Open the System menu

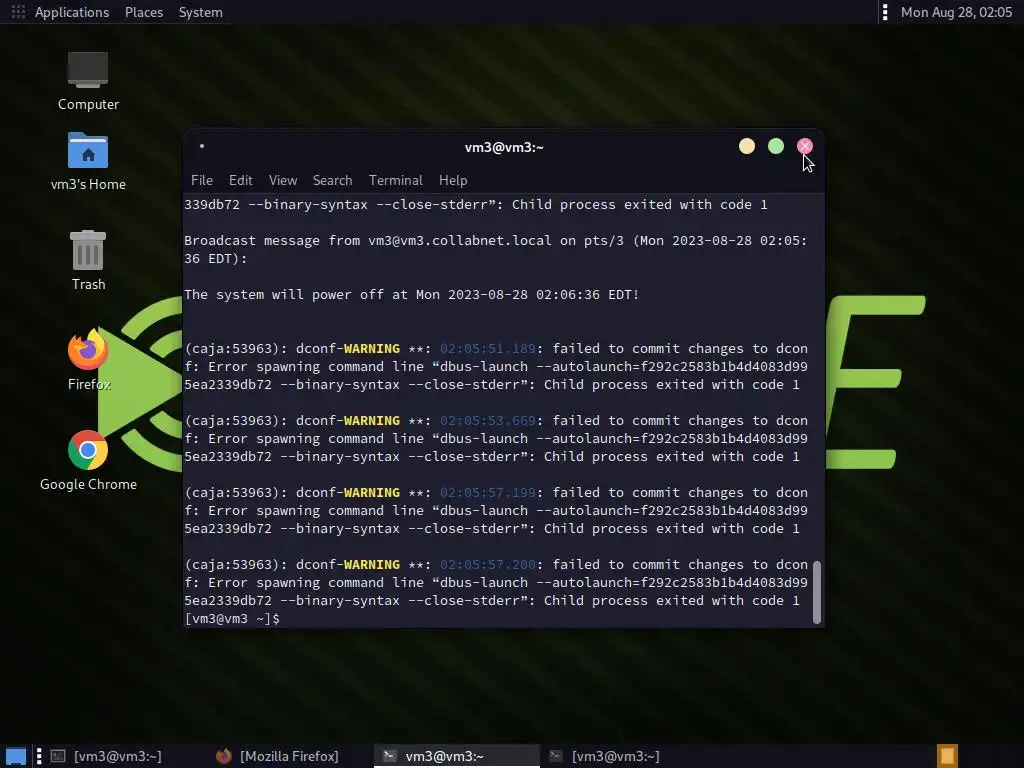coord(200,12)
